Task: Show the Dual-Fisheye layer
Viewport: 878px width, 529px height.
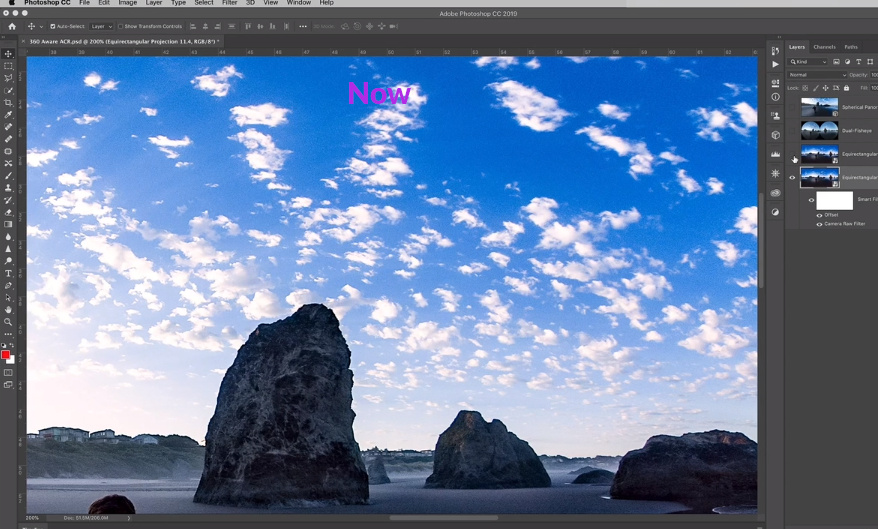Action: point(792,130)
